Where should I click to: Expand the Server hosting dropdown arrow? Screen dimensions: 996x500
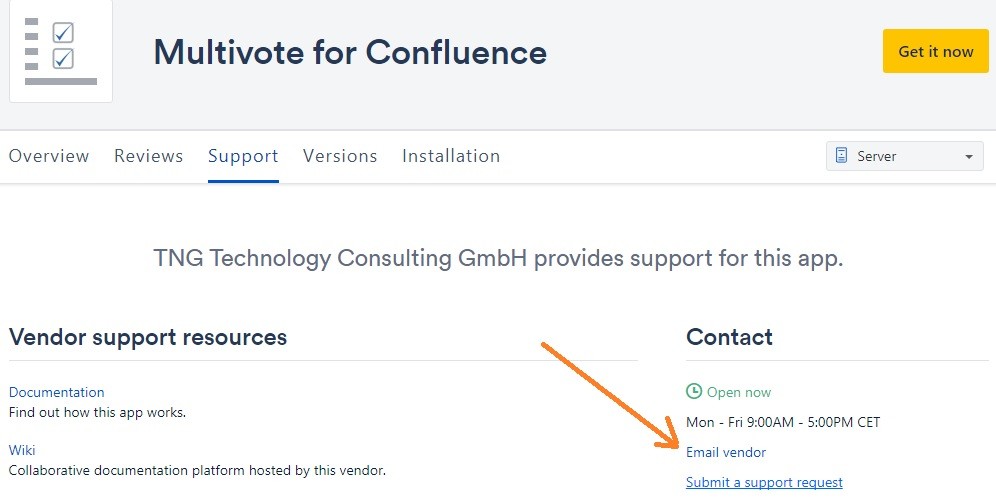(968, 157)
